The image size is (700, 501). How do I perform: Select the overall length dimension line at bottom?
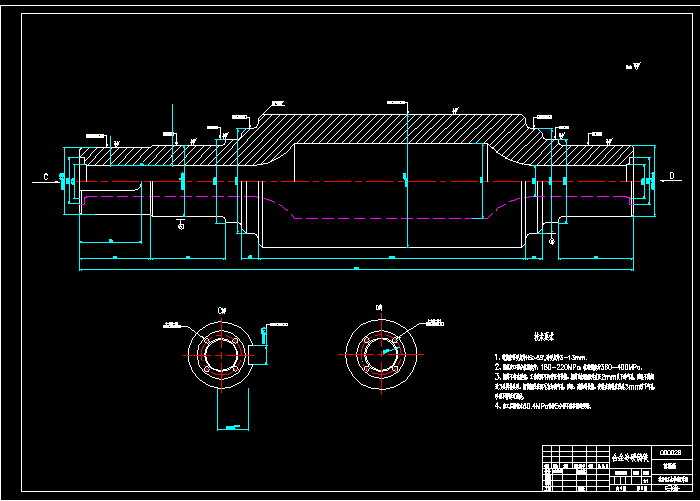356,270
